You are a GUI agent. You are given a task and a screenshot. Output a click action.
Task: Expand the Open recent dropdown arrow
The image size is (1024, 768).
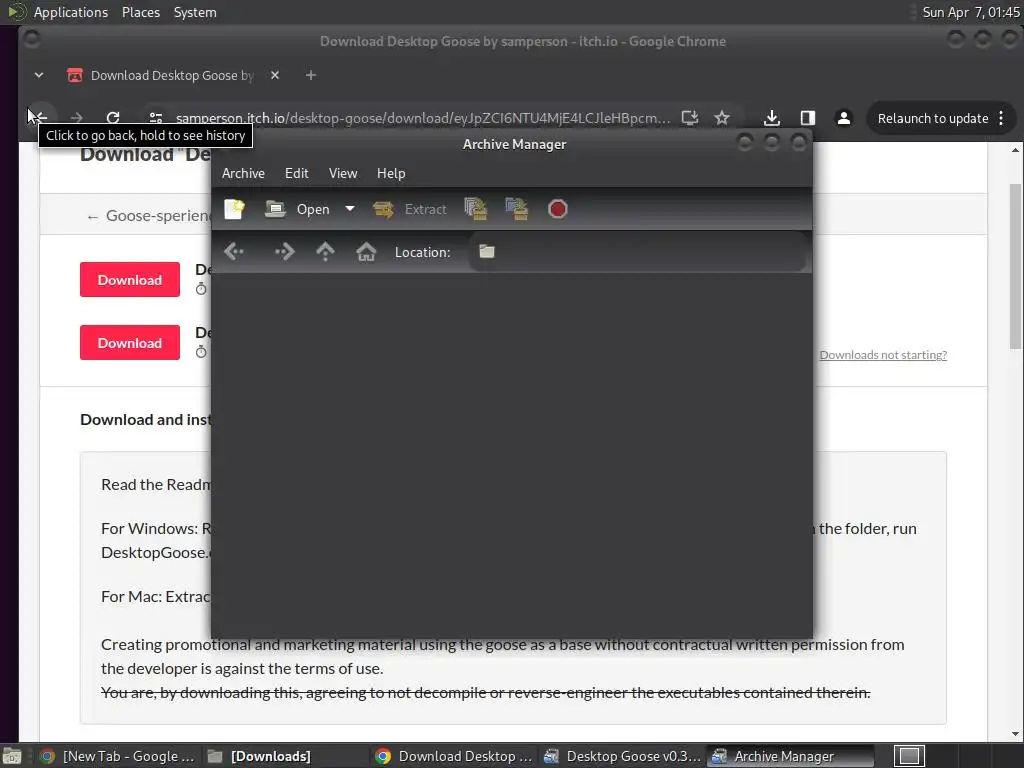tap(350, 209)
